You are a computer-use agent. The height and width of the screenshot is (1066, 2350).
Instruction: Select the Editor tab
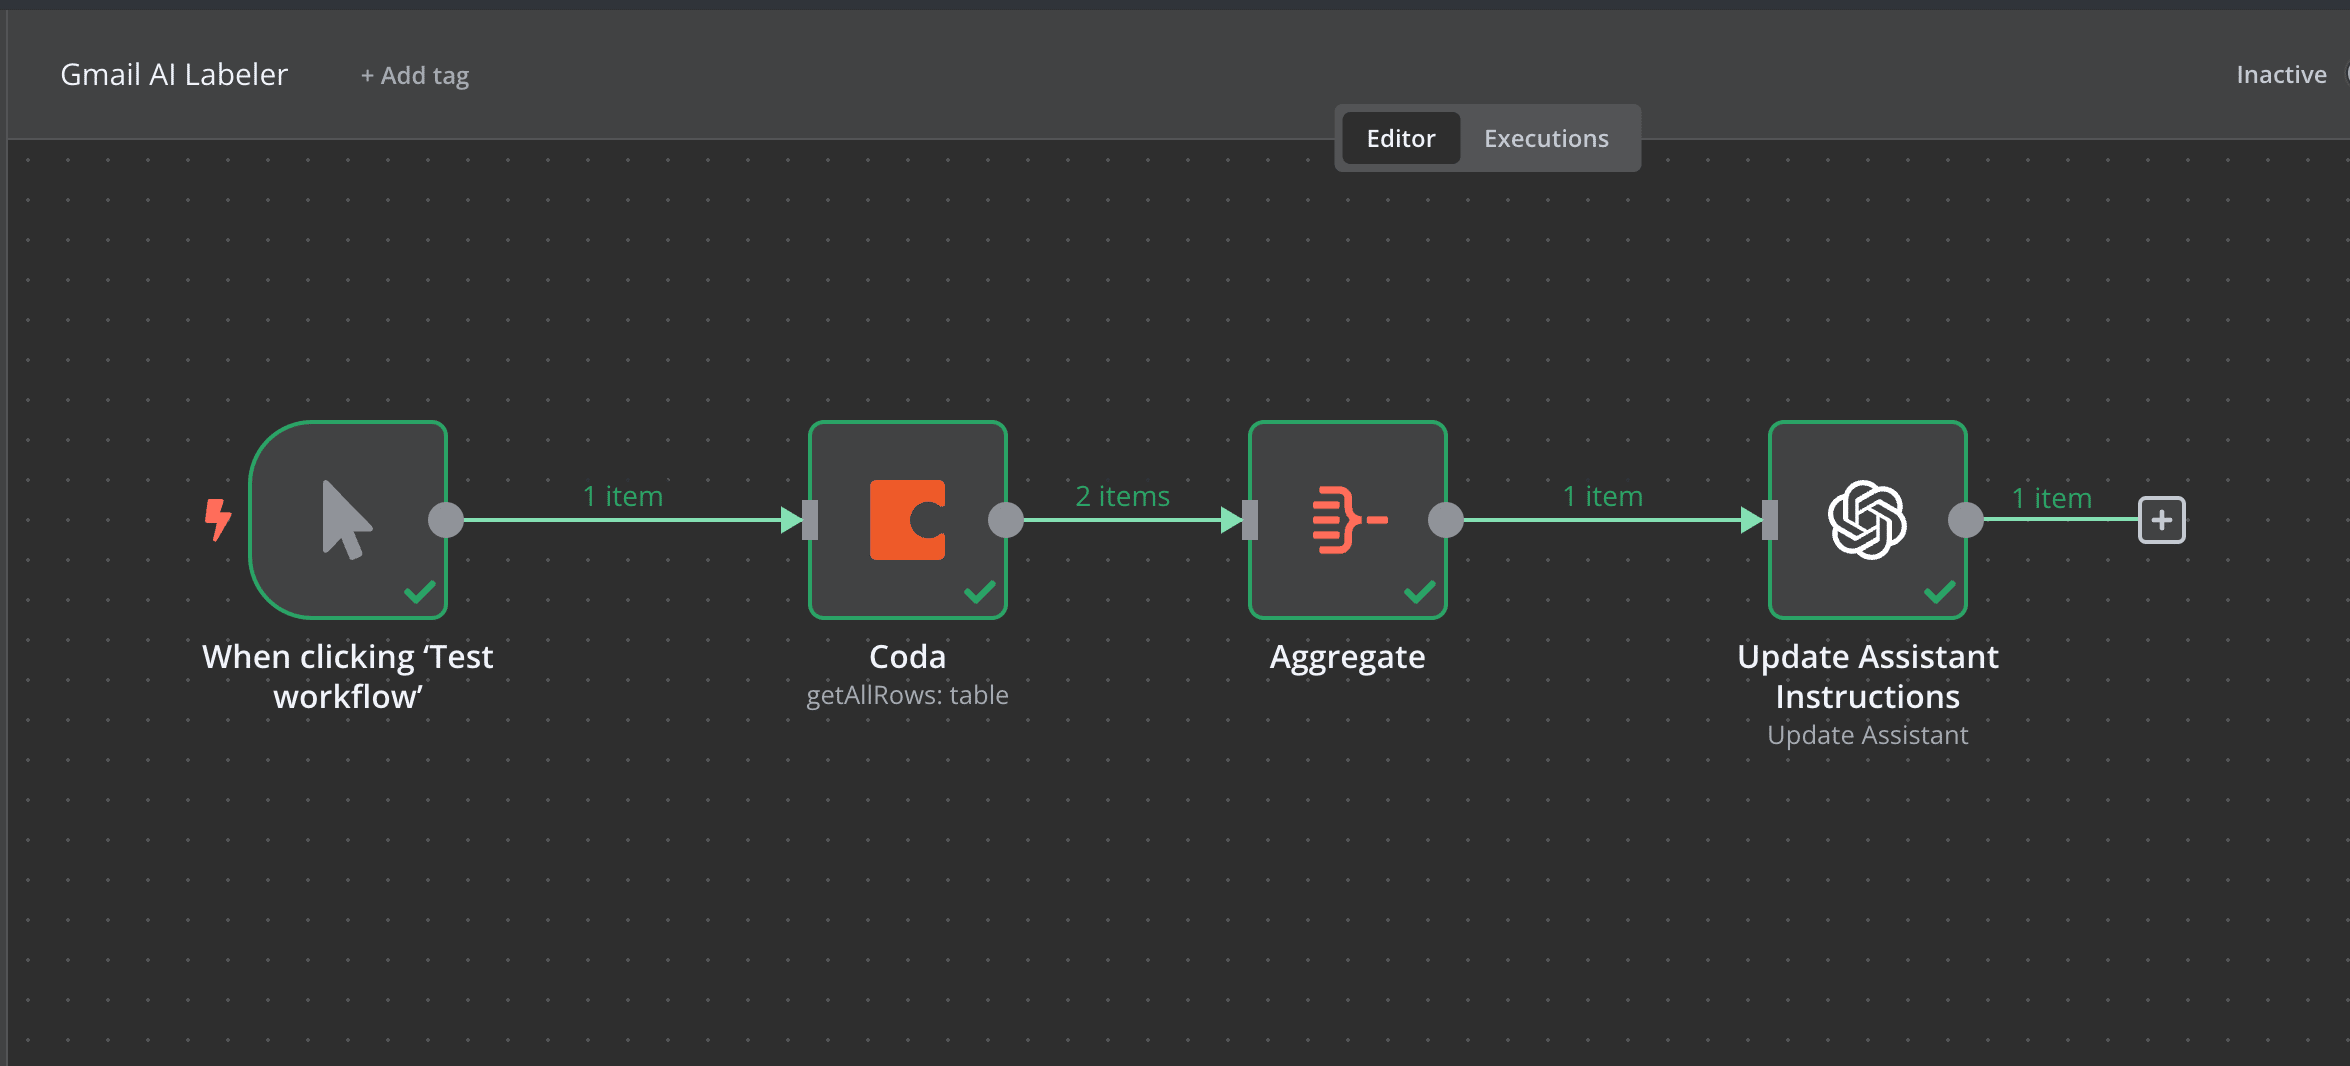pos(1400,138)
